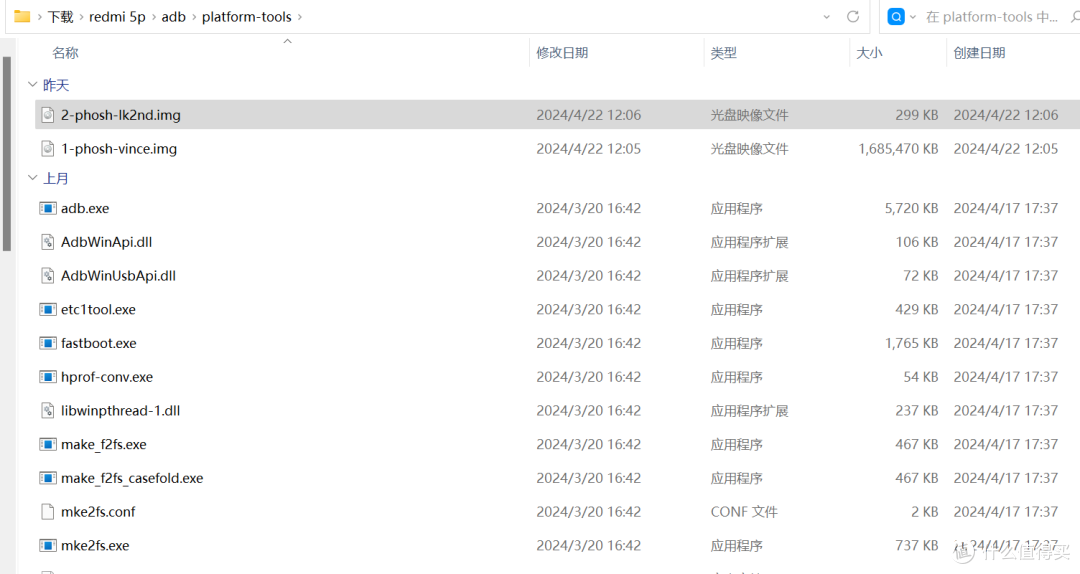Click the 1,685,470 KB size value
The height and width of the screenshot is (574, 1080).
(898, 149)
